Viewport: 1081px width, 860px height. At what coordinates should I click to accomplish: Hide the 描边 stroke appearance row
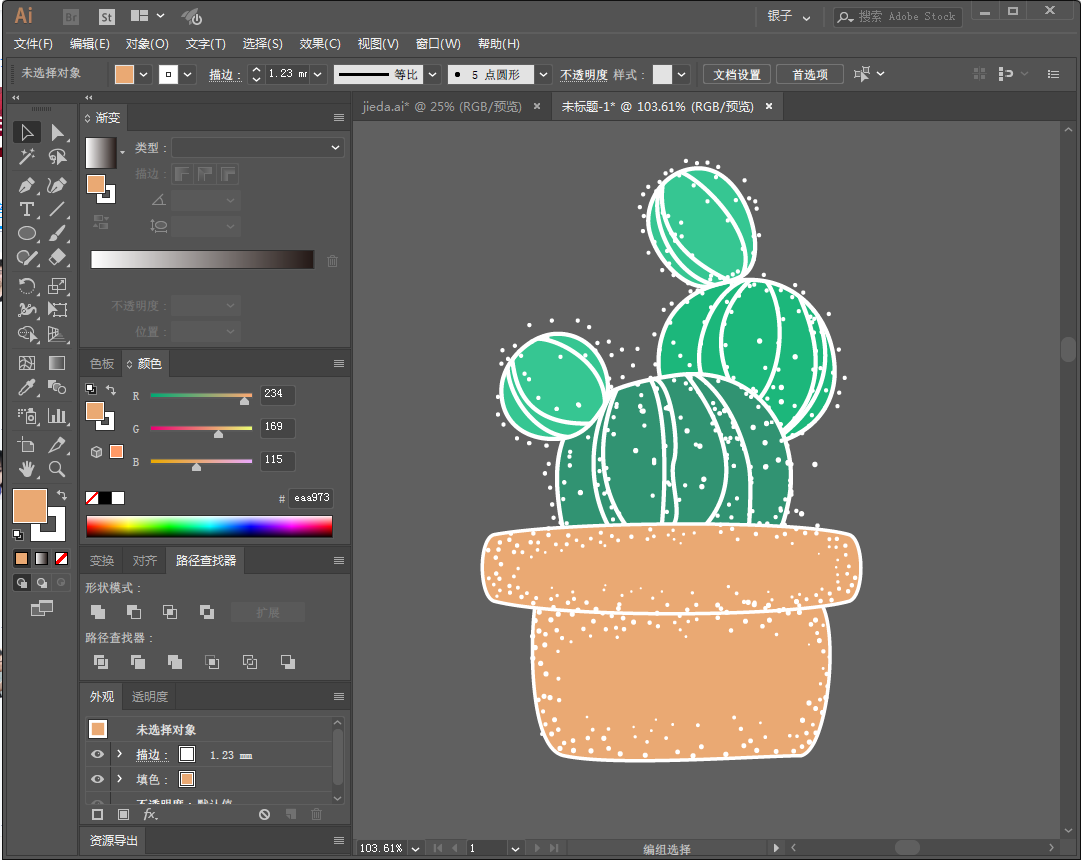tap(98, 755)
